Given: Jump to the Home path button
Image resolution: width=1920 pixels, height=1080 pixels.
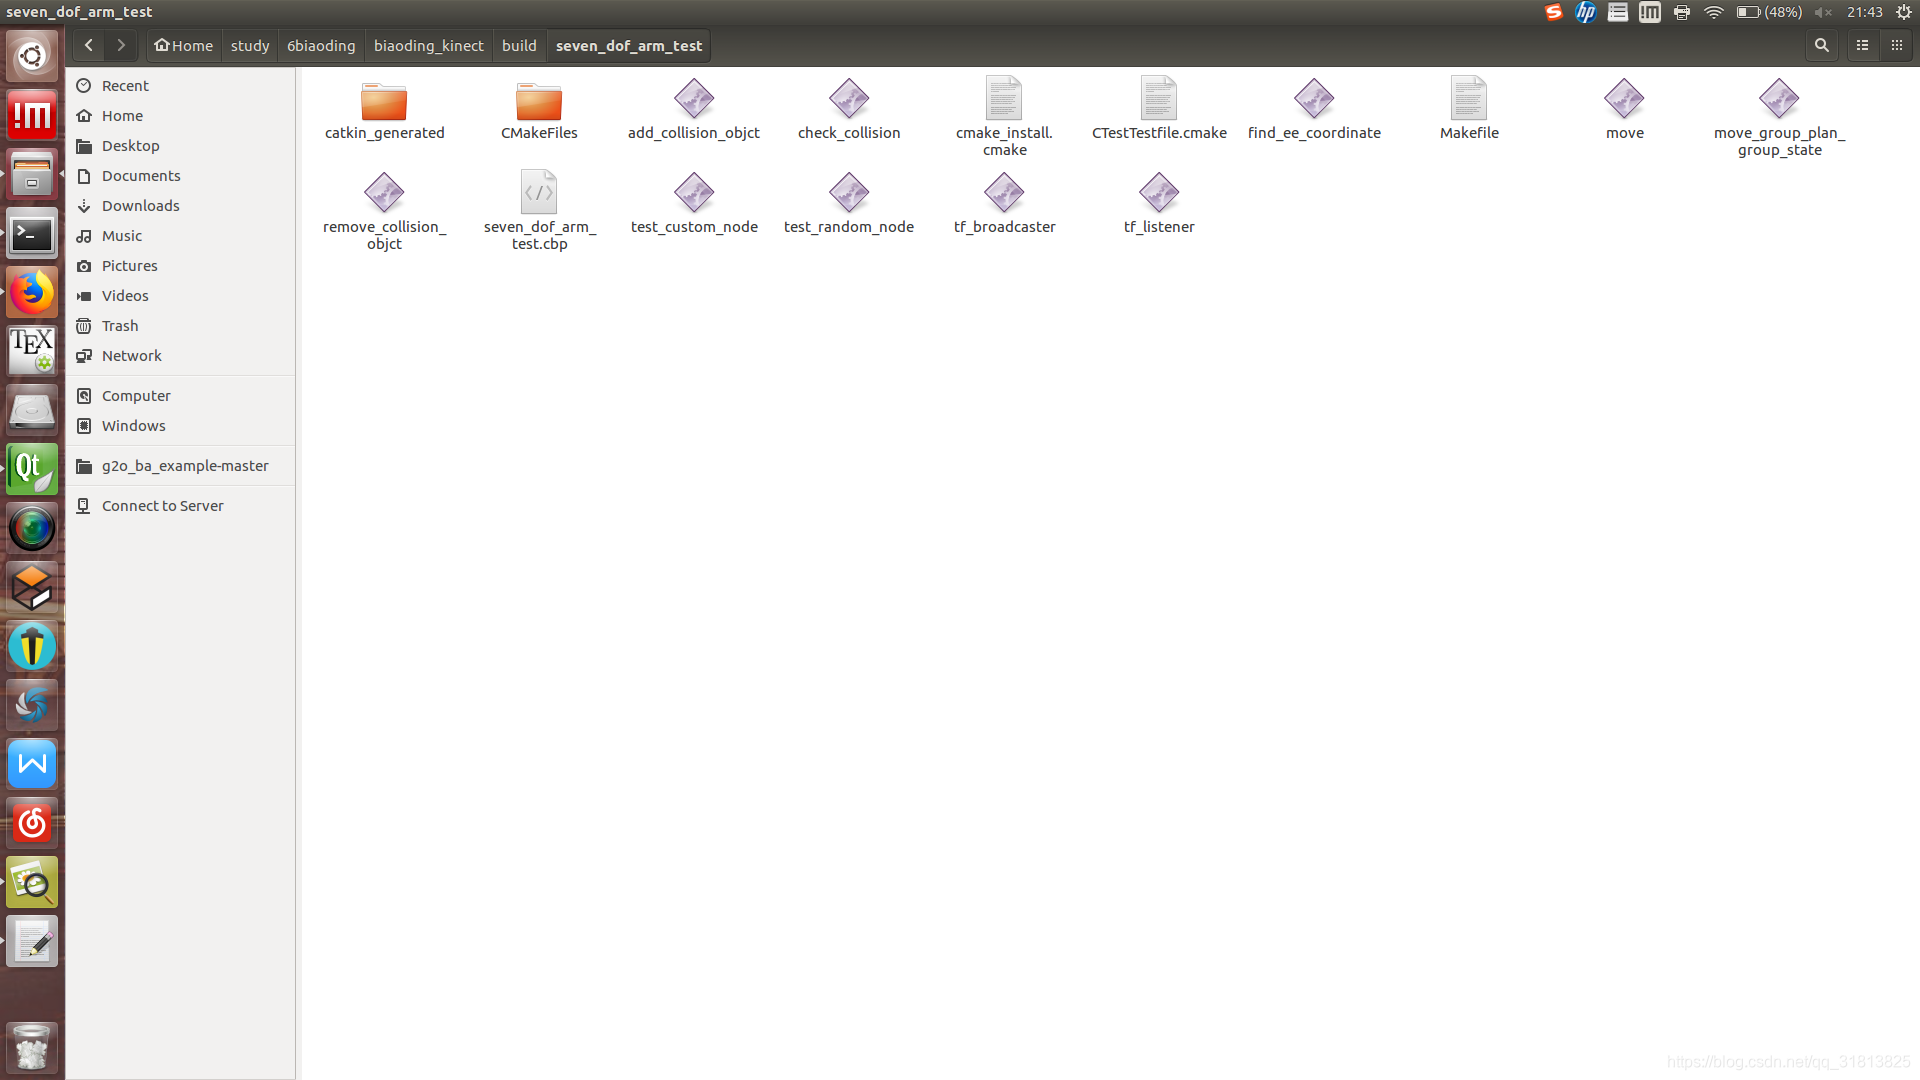Looking at the screenshot, I should click(x=184, y=46).
